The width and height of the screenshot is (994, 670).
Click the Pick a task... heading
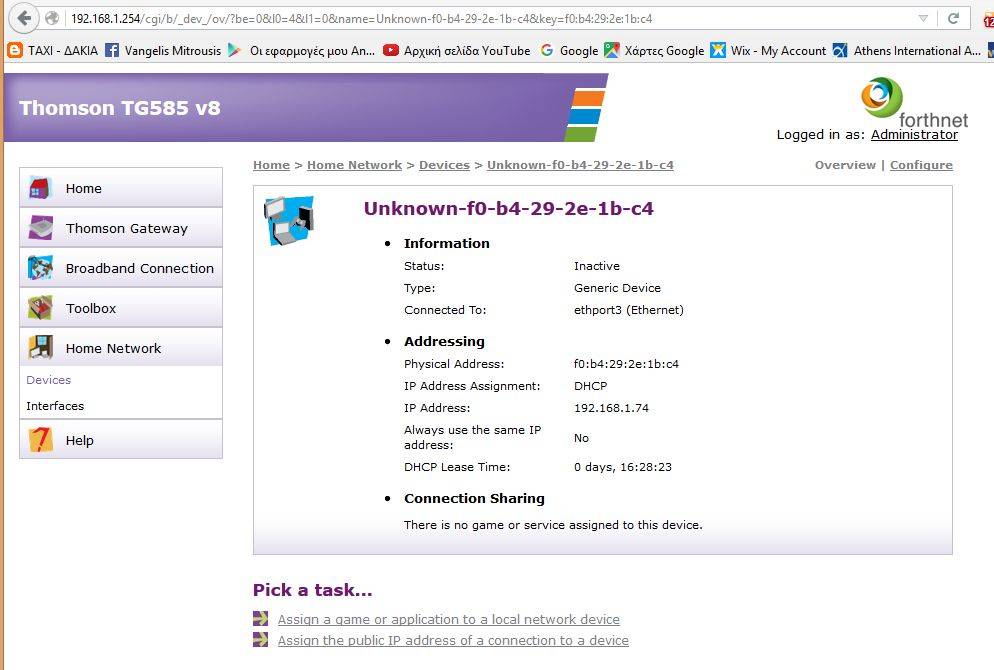[x=313, y=590]
